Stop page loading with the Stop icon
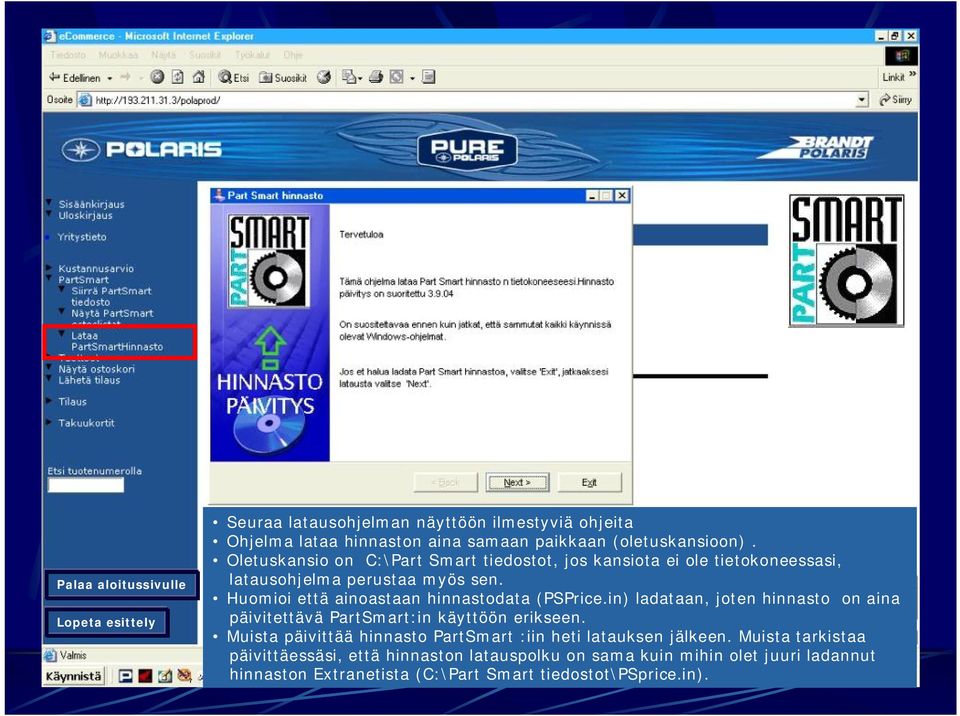960x716 pixels. (157, 77)
